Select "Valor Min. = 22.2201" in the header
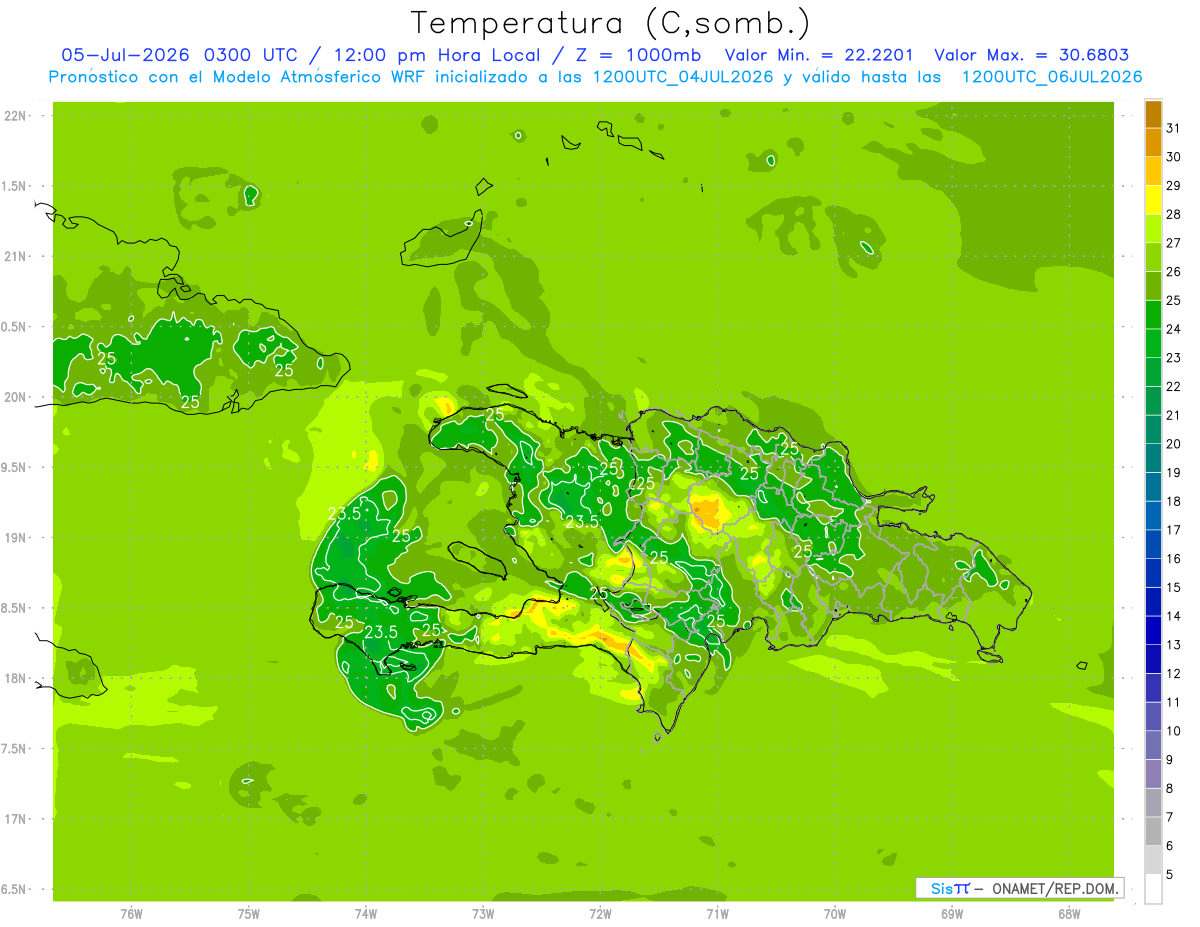 tap(819, 55)
